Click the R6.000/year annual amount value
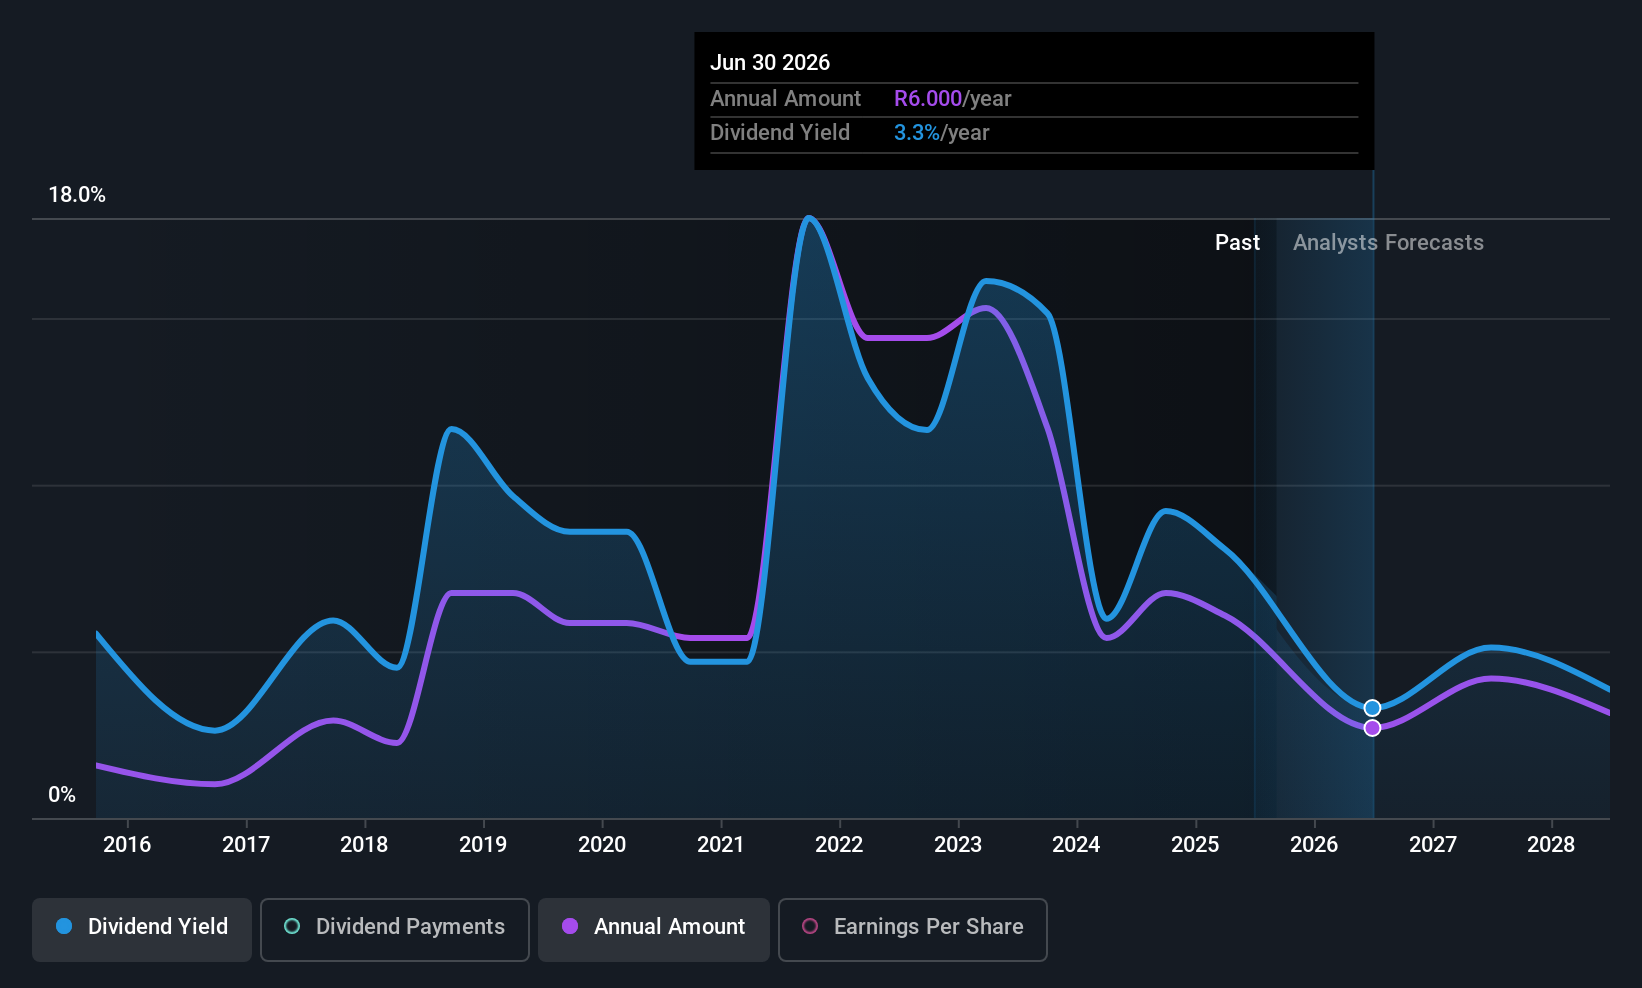1642x988 pixels. 952,99
